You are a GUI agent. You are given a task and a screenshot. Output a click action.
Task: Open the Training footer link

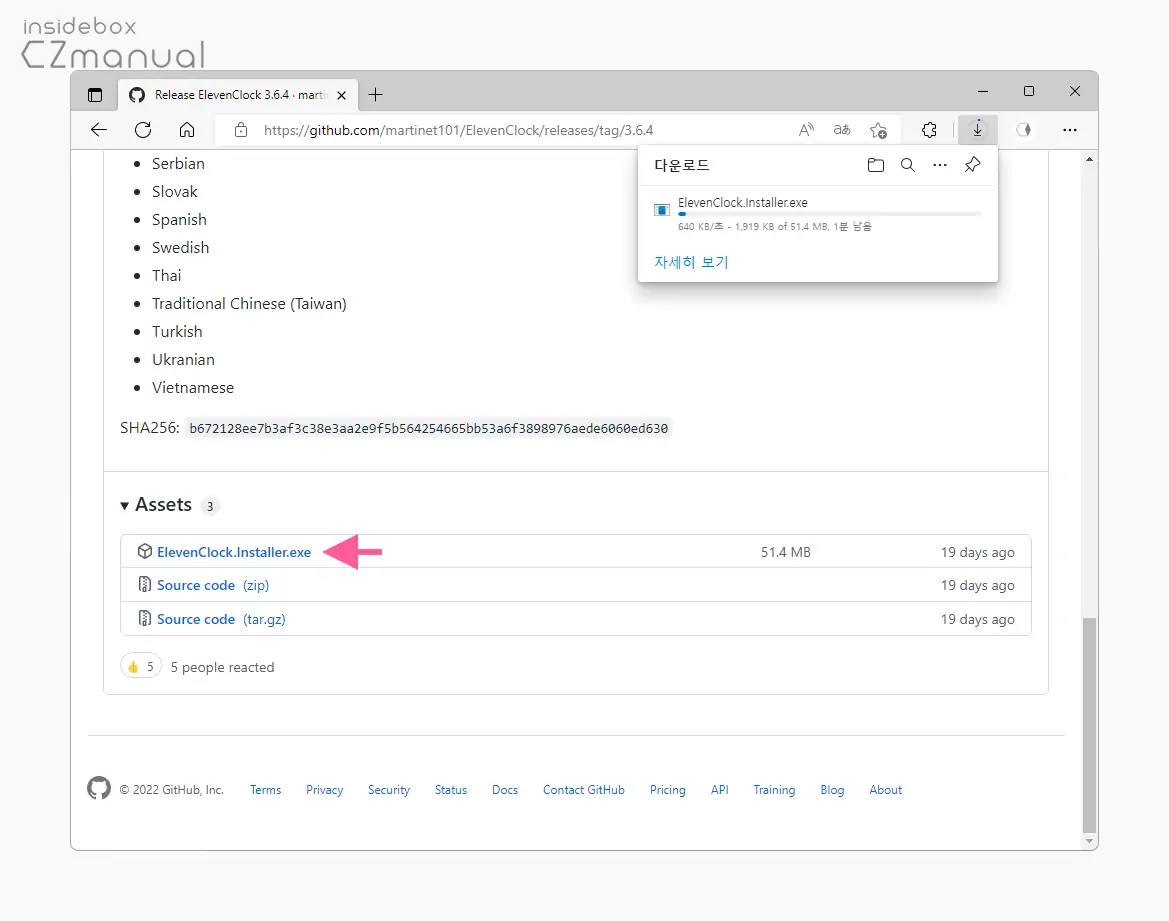coord(774,790)
